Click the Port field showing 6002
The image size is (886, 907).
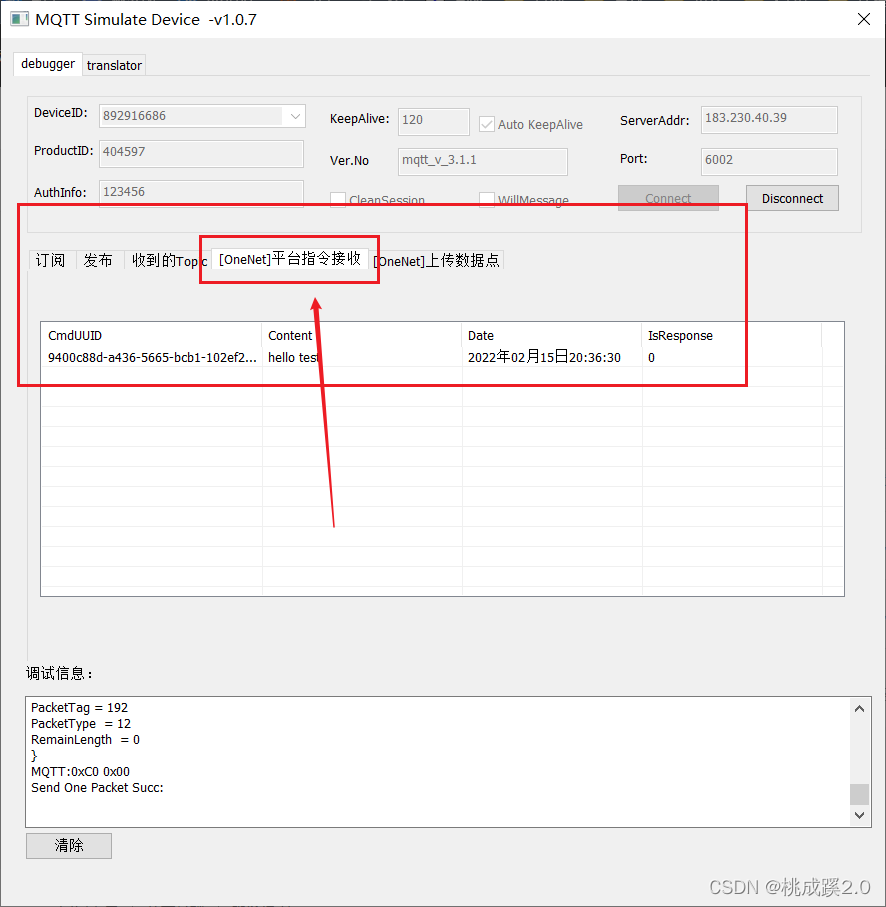coord(769,161)
